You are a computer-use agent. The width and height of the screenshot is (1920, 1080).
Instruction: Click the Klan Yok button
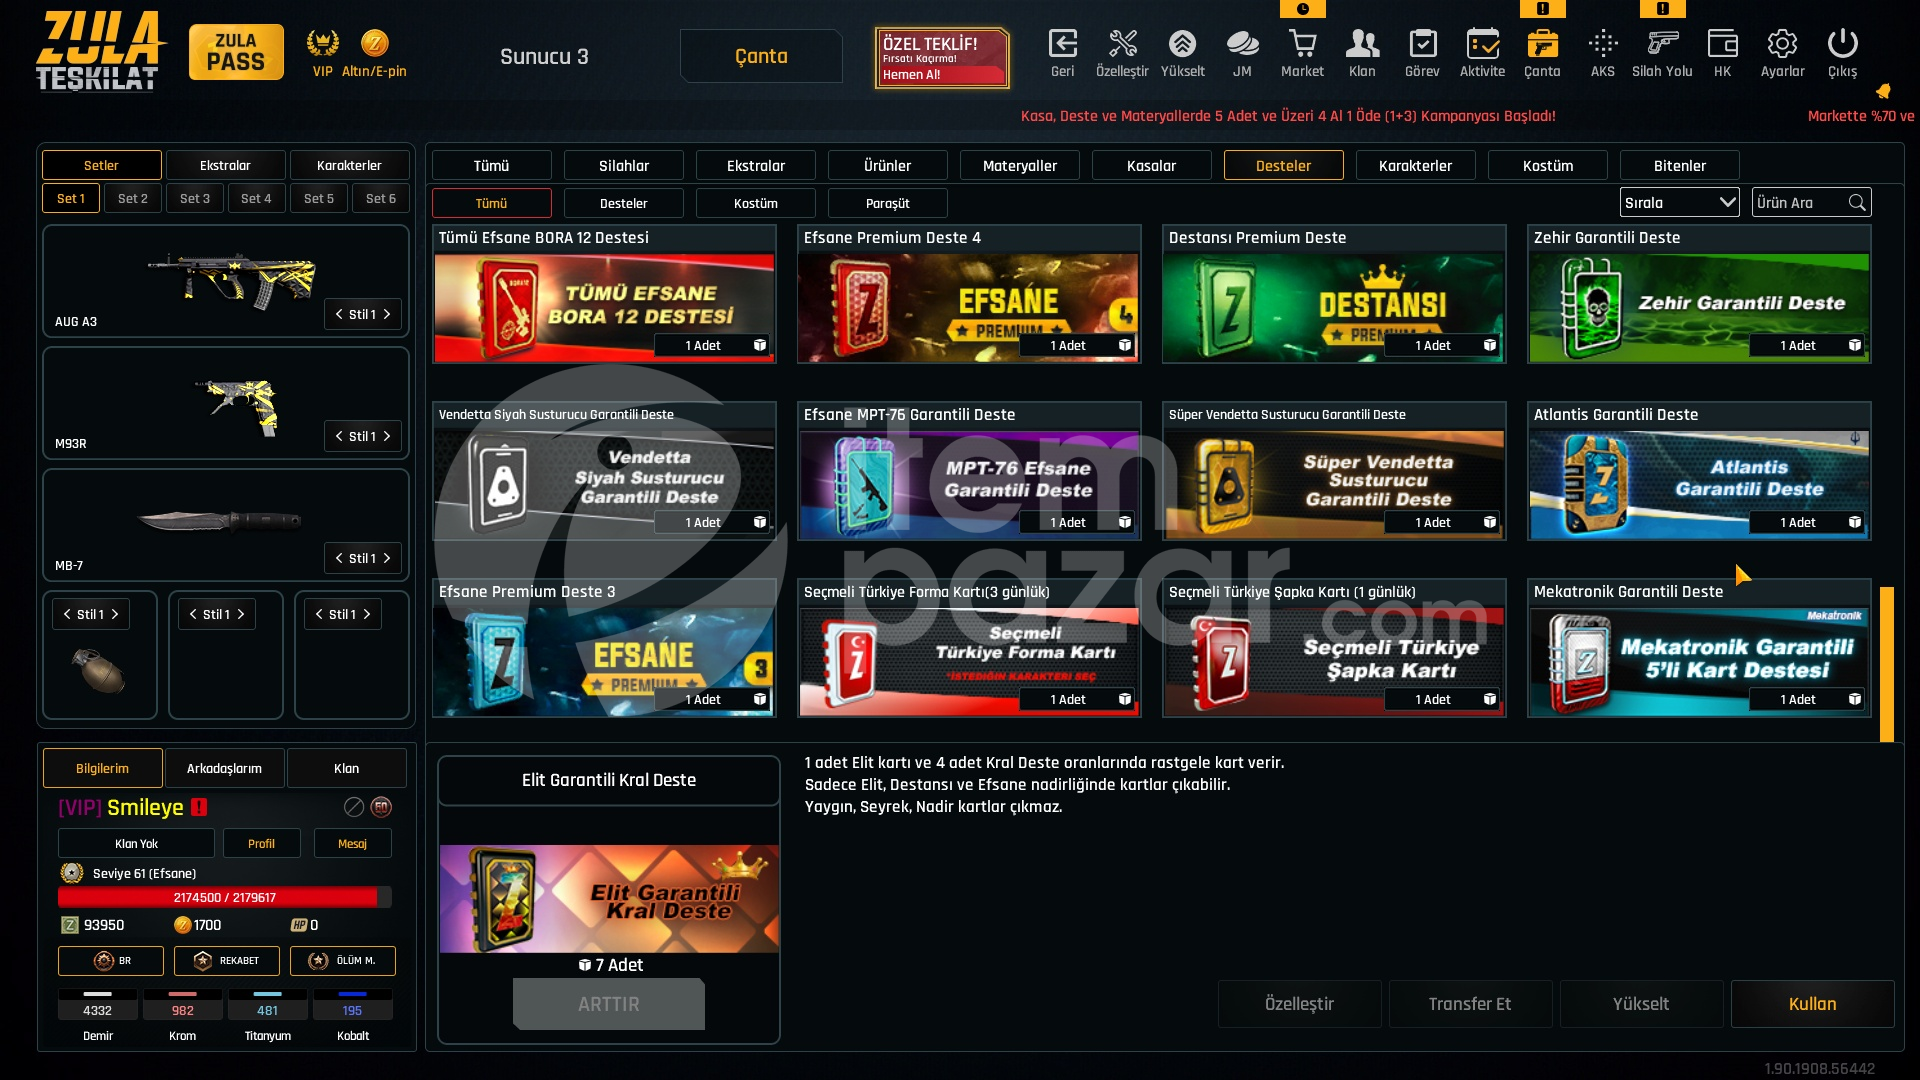[x=136, y=843]
